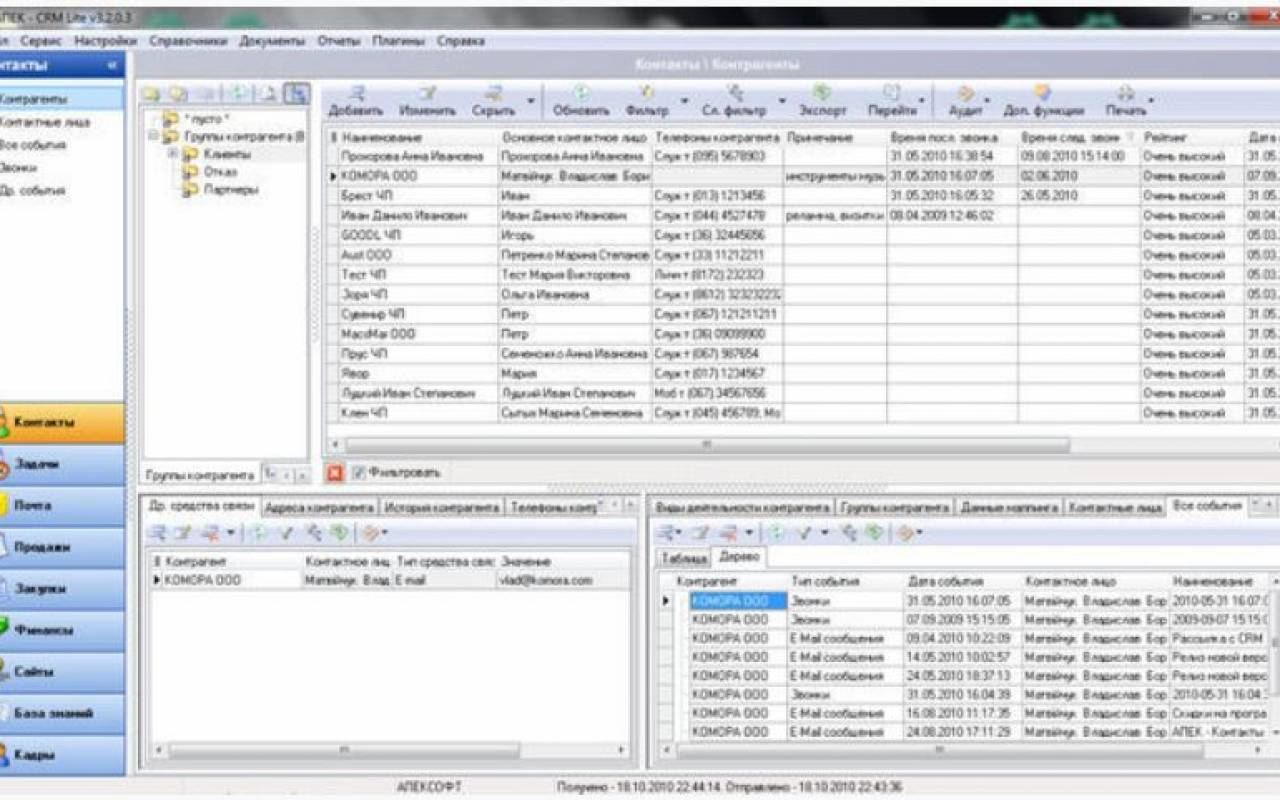Toggle the Фильтровать checkbox
The image size is (1280, 800).
pos(359,473)
